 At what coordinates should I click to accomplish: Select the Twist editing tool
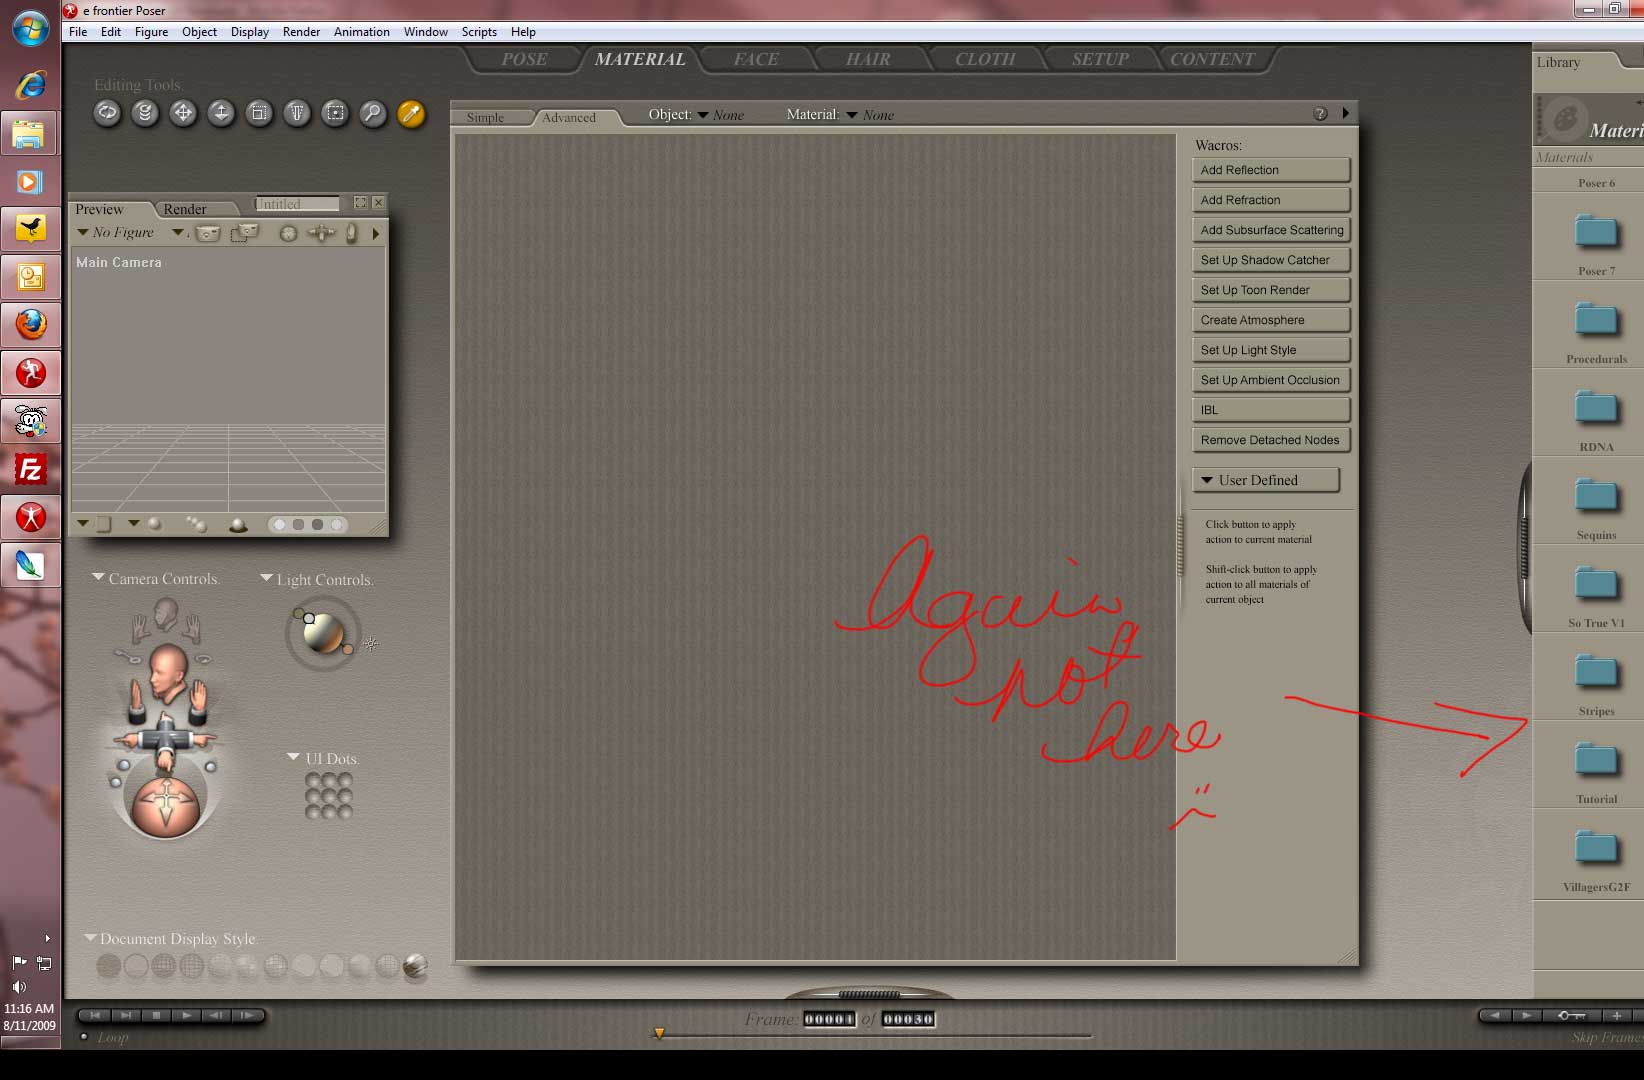(145, 113)
